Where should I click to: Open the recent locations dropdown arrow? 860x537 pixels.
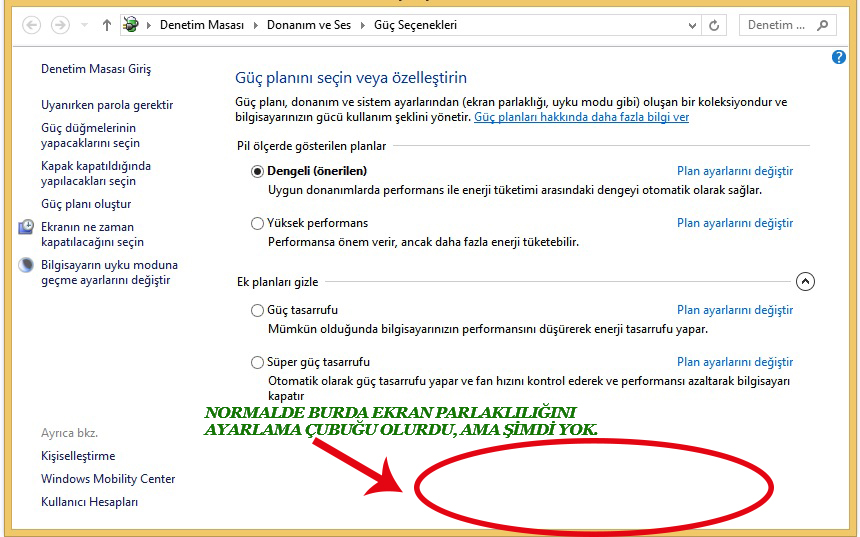point(84,25)
